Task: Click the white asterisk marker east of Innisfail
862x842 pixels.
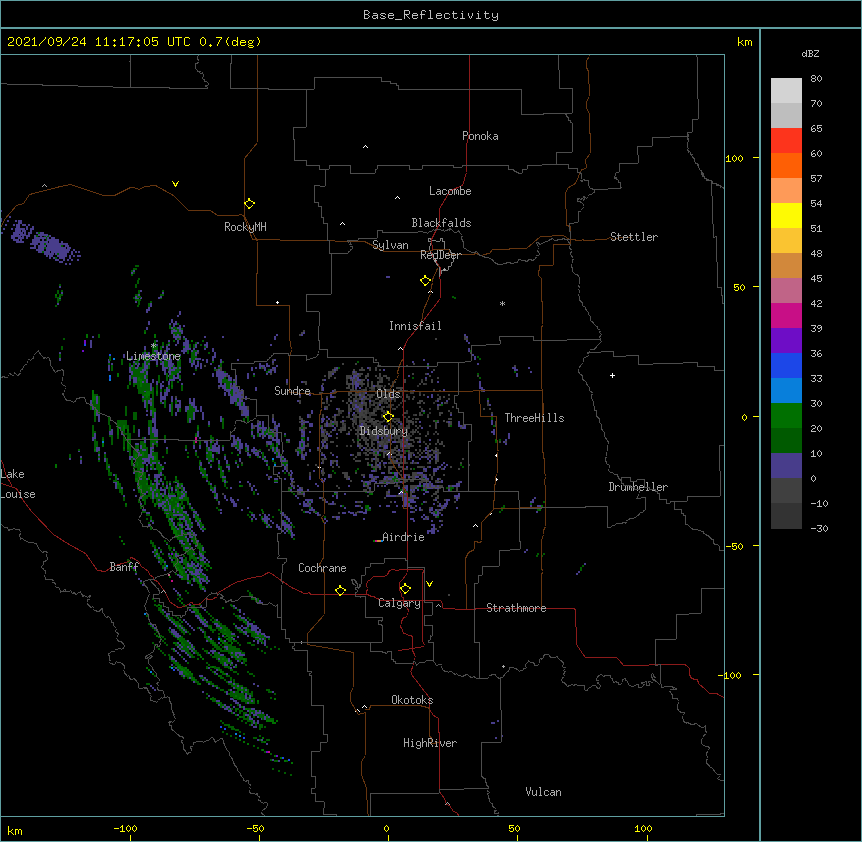Action: pyautogui.click(x=502, y=303)
